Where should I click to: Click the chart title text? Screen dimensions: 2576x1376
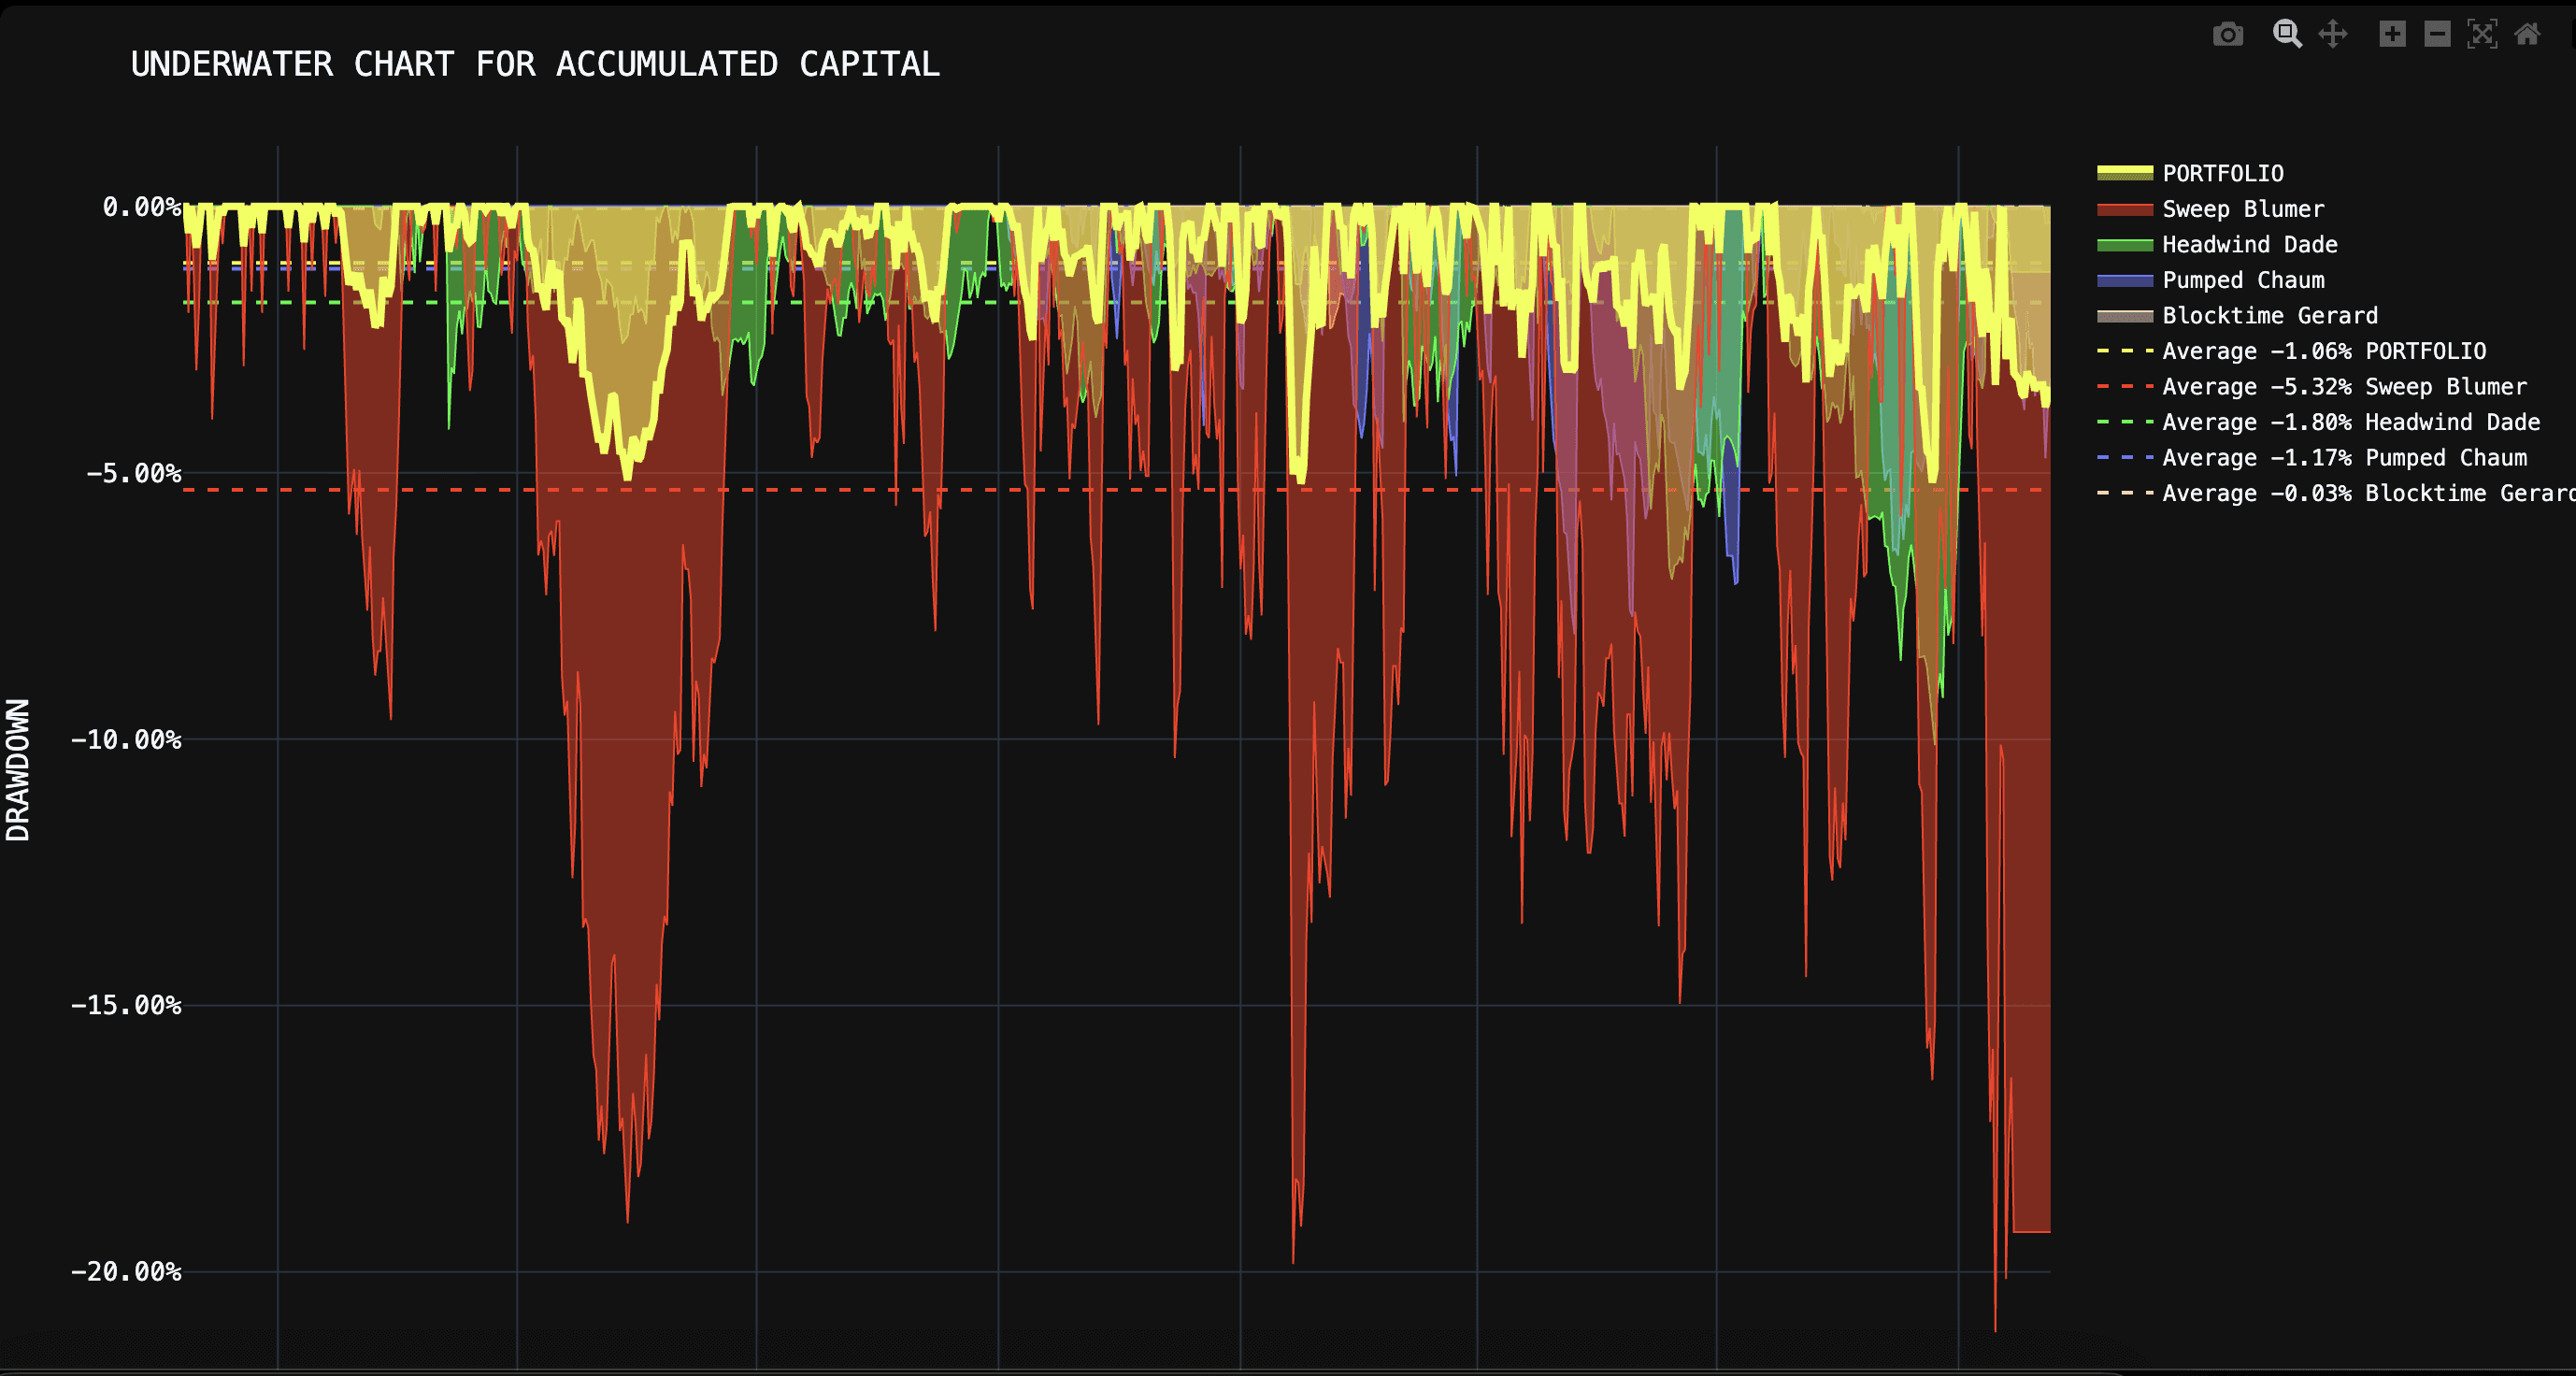(535, 64)
